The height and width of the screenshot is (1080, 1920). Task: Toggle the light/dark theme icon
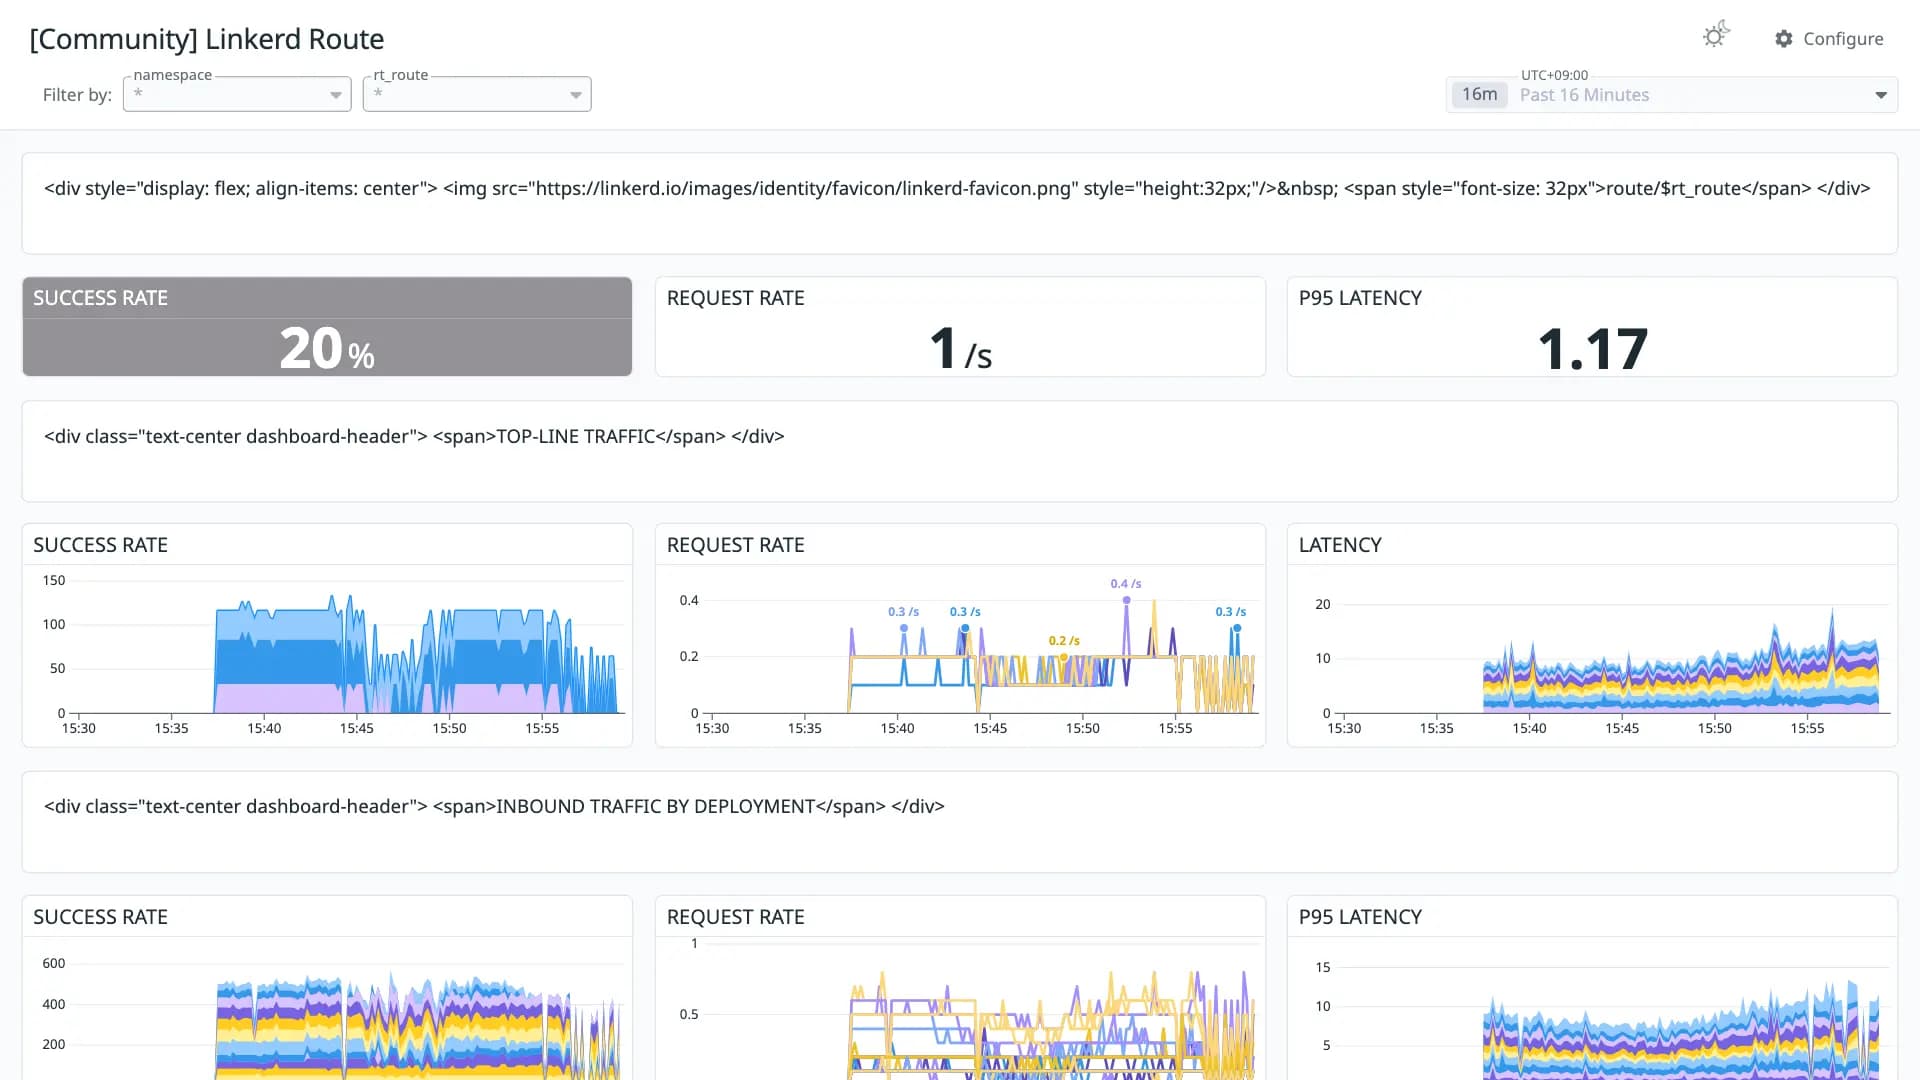[x=1716, y=36]
